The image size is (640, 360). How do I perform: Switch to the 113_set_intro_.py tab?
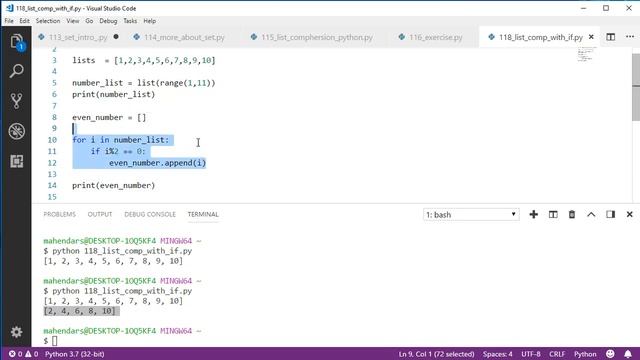click(x=78, y=37)
